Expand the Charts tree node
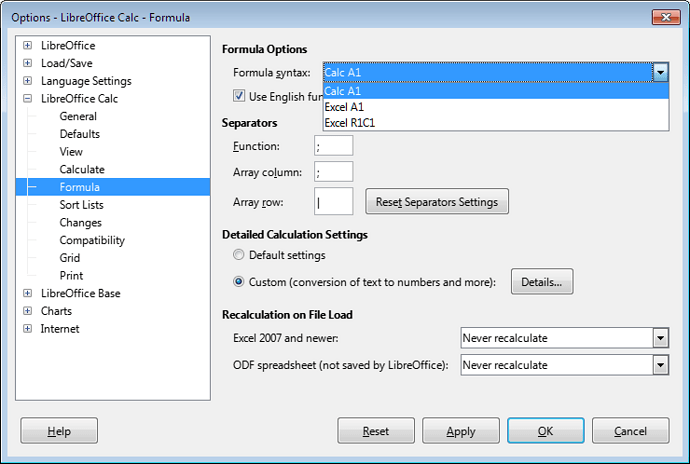690x464 pixels. point(28,311)
